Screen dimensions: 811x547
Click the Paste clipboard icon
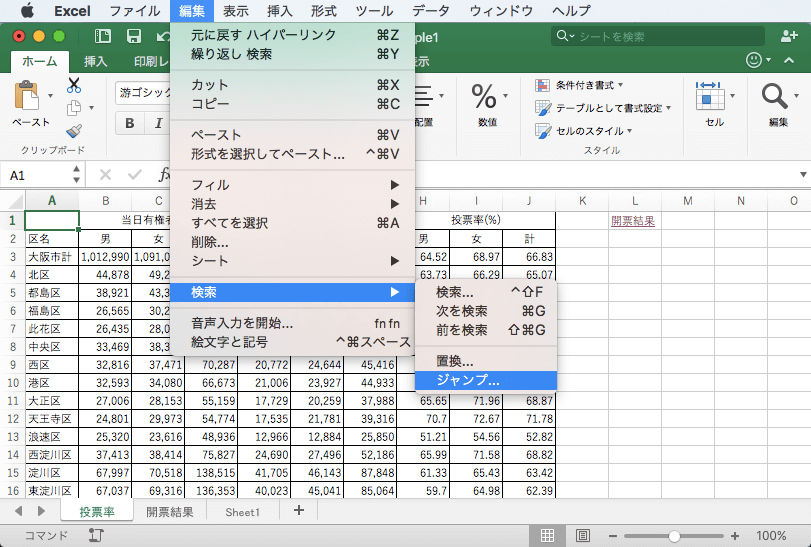(x=27, y=96)
